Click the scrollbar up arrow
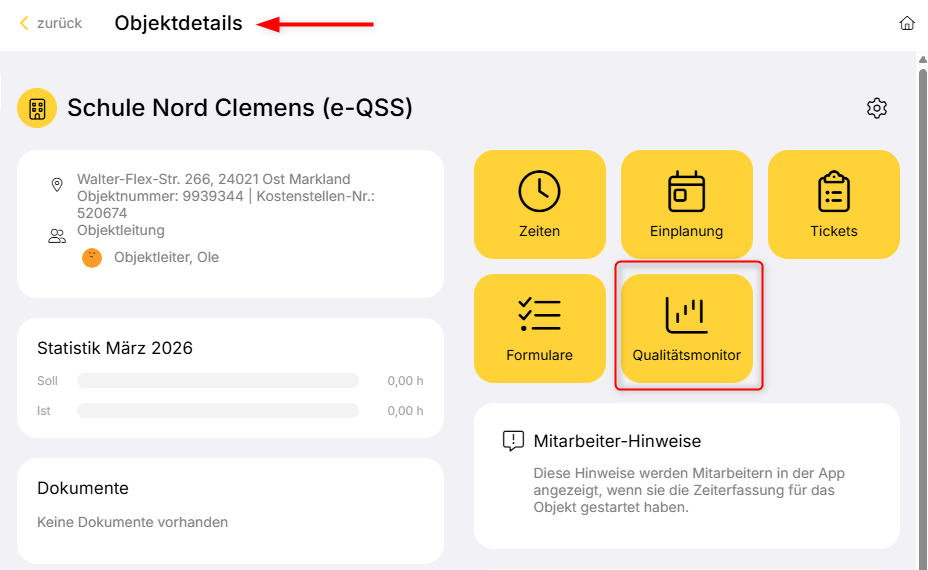 point(922,59)
